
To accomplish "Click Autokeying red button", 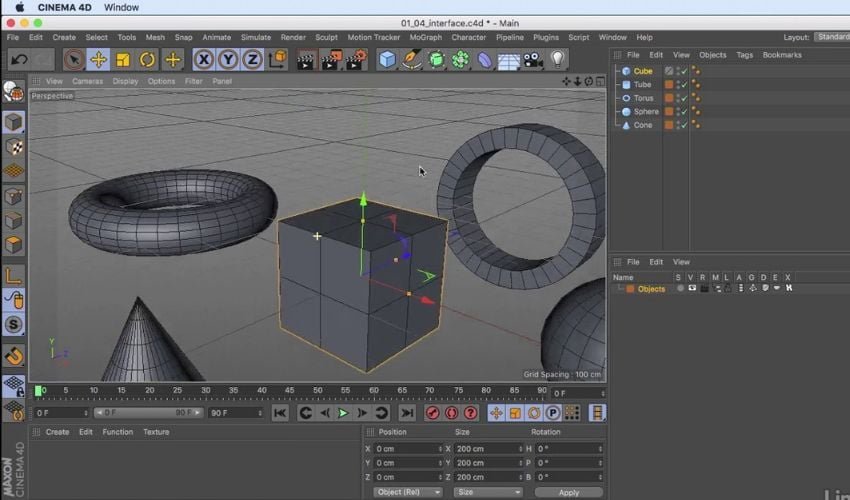I will tap(451, 413).
